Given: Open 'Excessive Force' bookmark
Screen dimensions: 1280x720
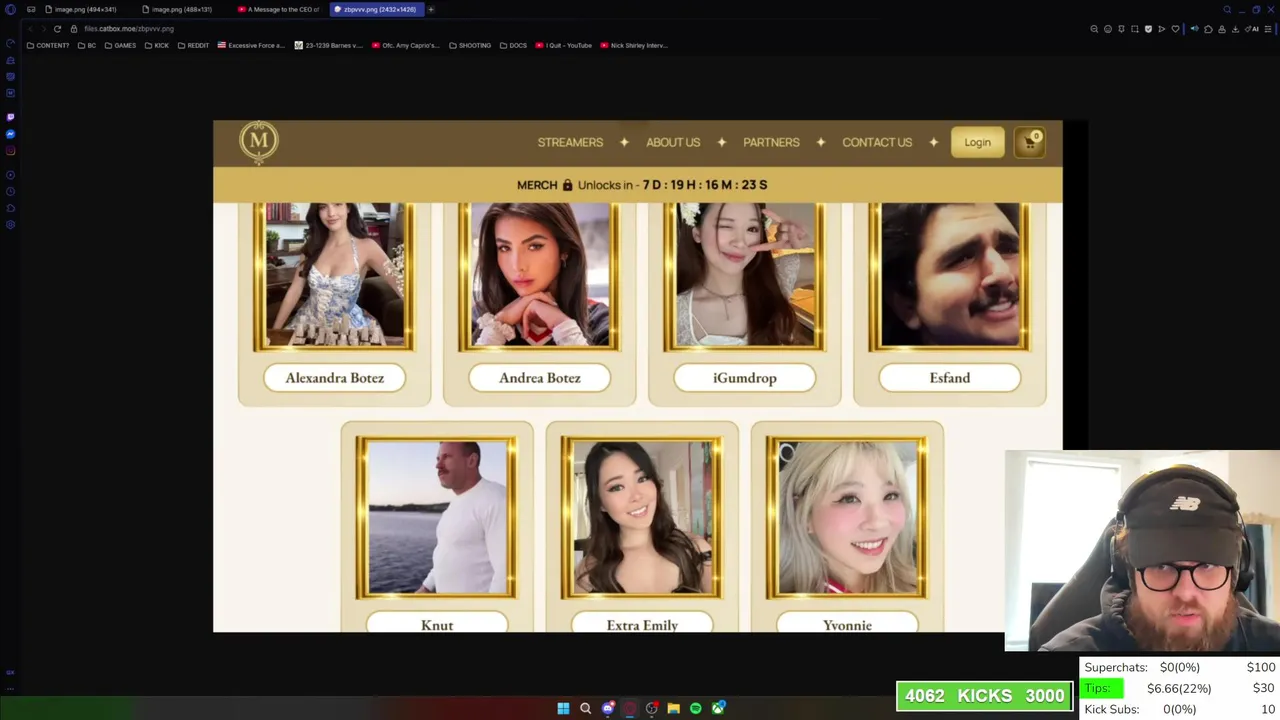Looking at the screenshot, I should point(251,45).
